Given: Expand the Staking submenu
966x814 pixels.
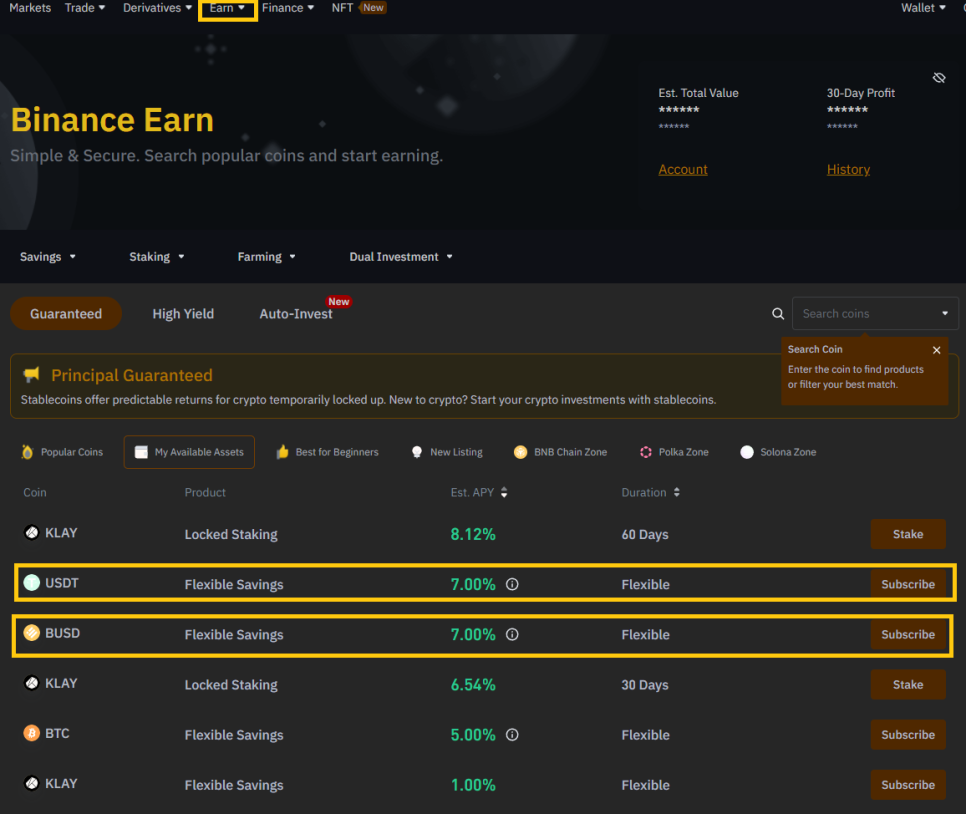Looking at the screenshot, I should [156, 256].
